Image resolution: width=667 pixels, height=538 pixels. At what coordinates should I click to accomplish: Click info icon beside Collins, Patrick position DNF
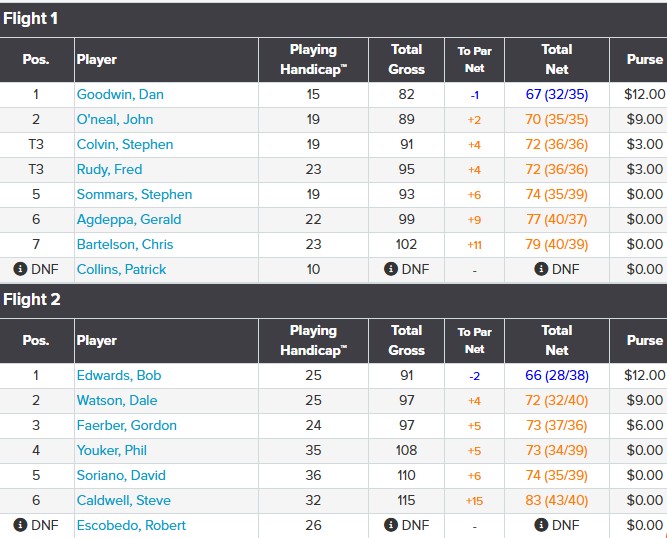19,269
